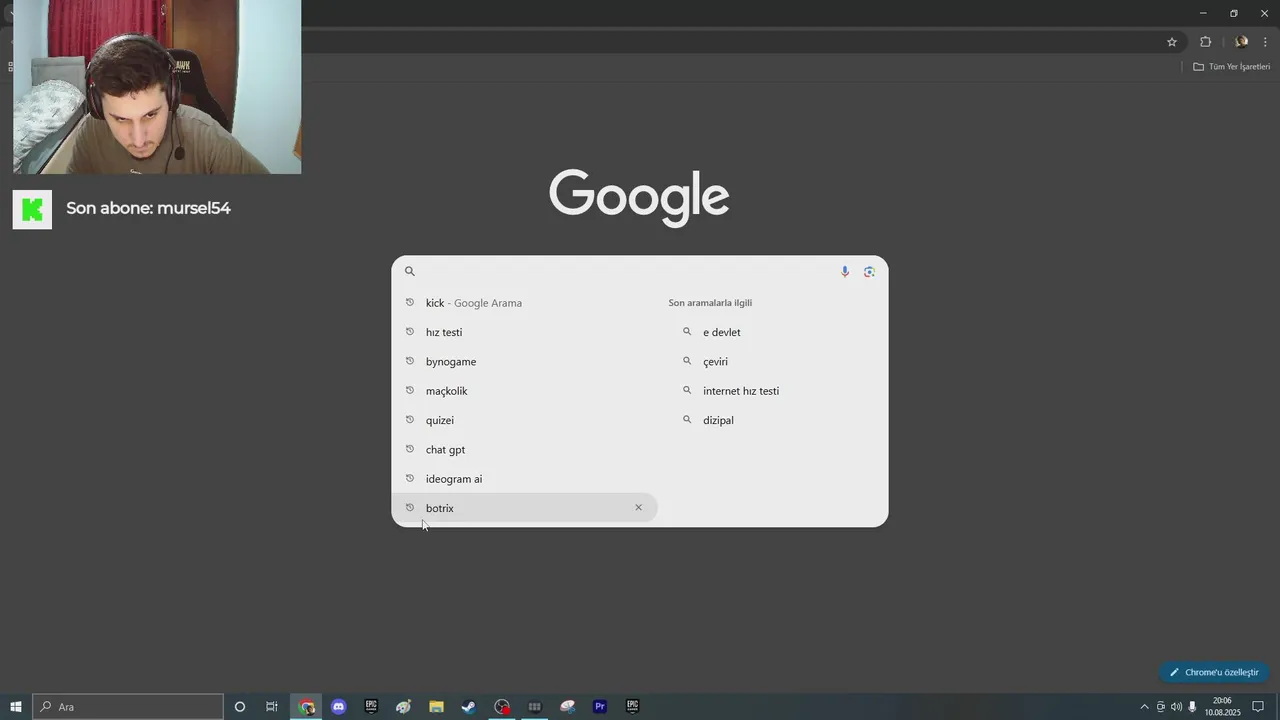The image size is (1280, 720).
Task: Select the quizei suggestion
Action: point(524,420)
